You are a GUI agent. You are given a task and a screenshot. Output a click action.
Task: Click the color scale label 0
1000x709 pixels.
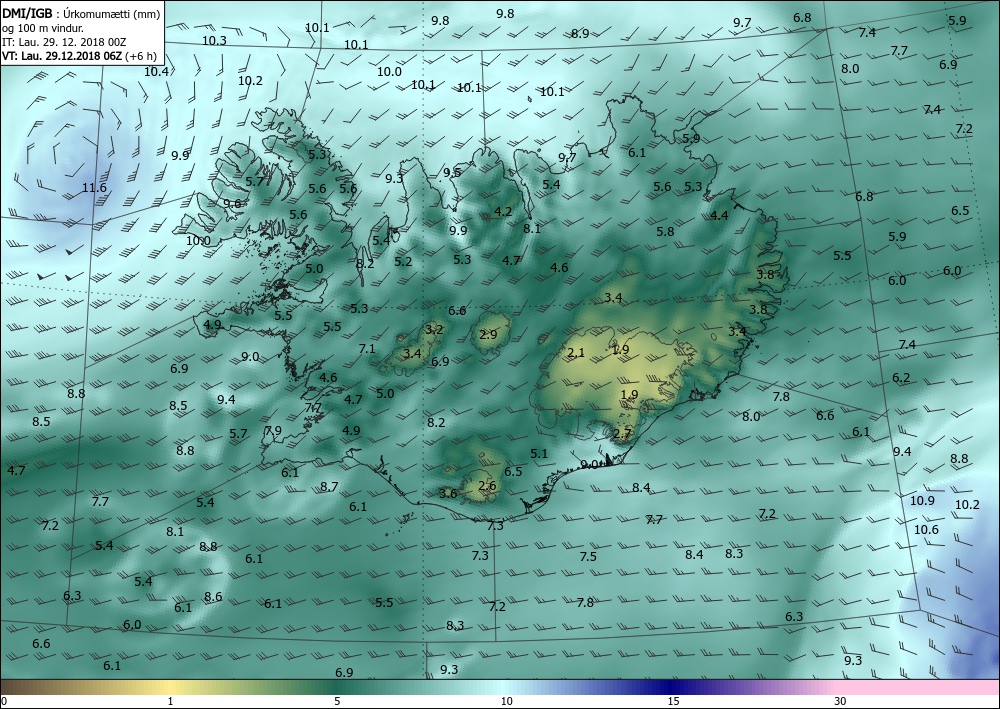(x=4, y=702)
